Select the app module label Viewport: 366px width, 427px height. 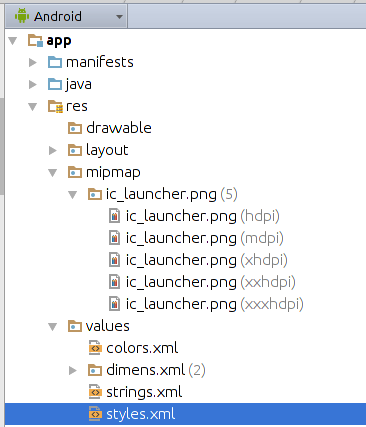59,41
